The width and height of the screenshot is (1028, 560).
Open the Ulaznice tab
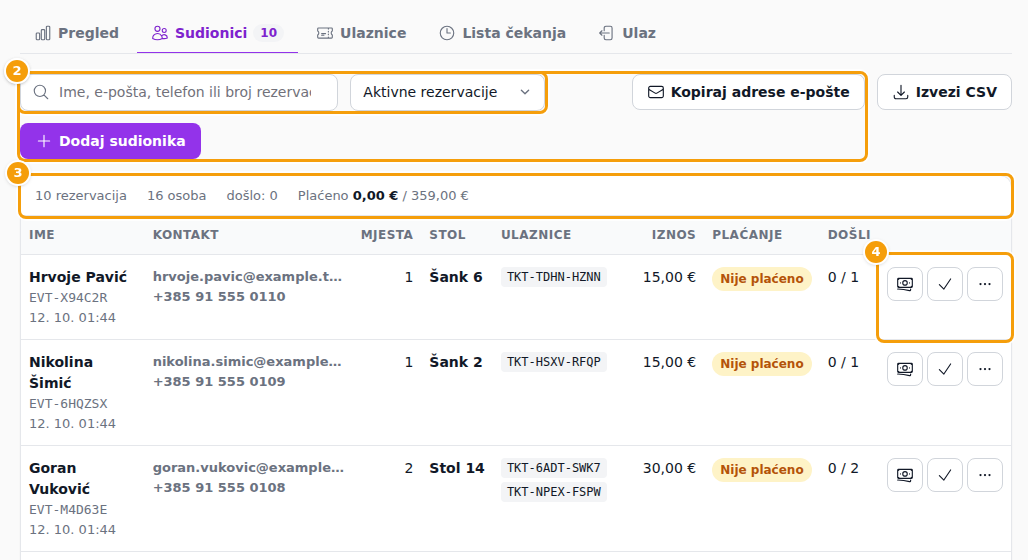(361, 33)
